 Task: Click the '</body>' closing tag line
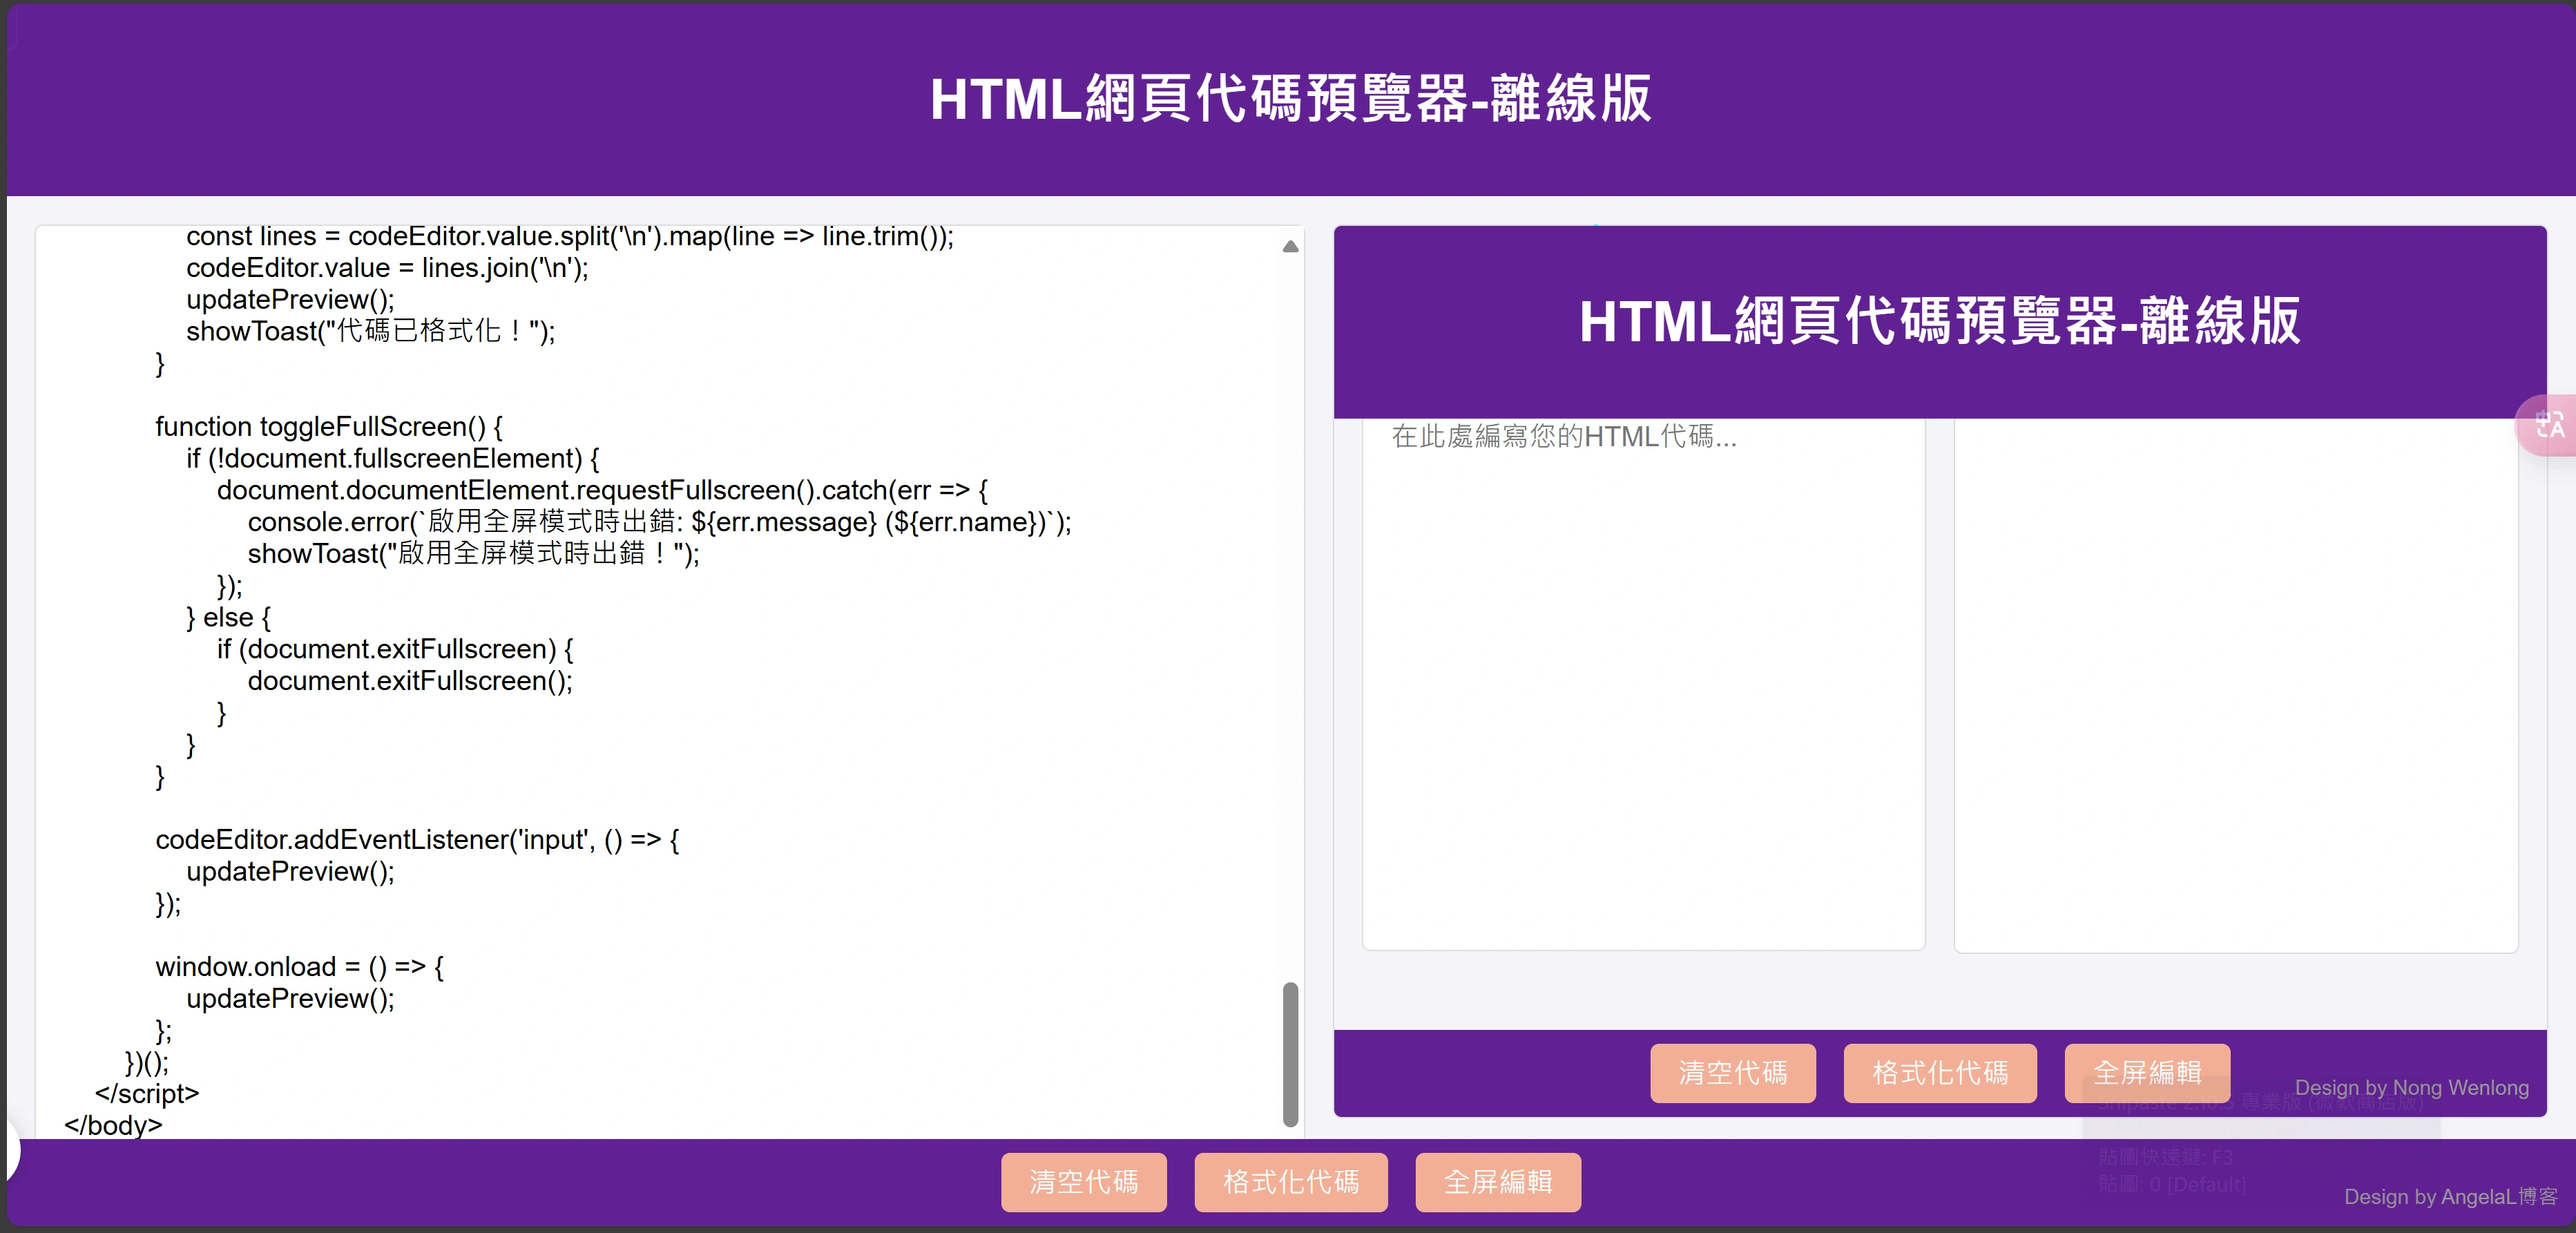(x=113, y=1125)
